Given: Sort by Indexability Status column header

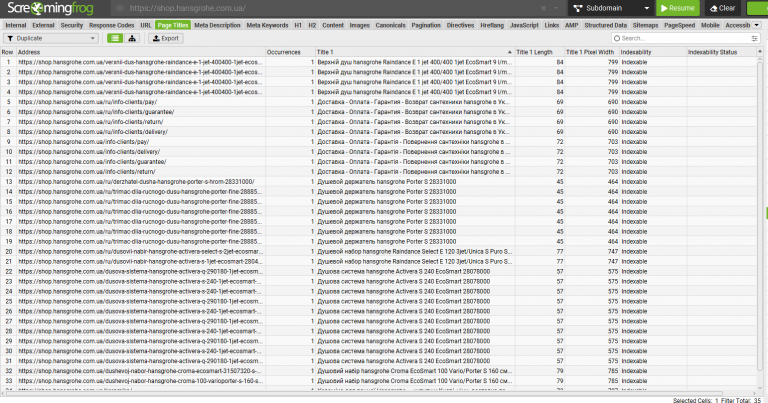Looking at the screenshot, I should point(721,52).
